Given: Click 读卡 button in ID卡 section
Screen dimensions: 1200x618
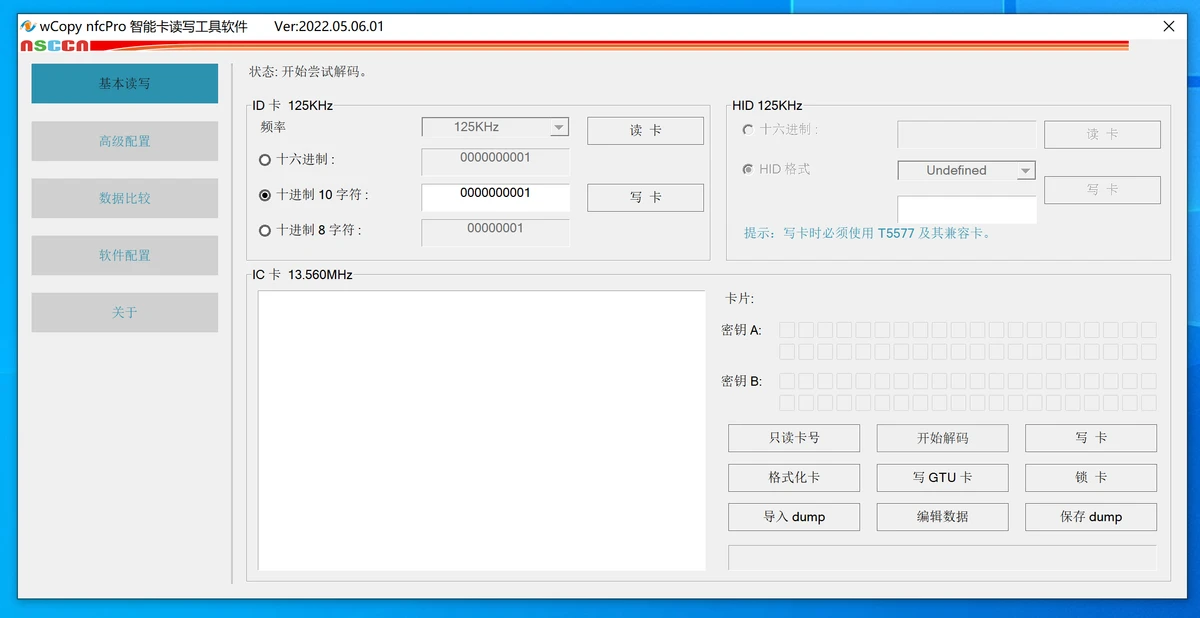Looking at the screenshot, I should click(645, 131).
